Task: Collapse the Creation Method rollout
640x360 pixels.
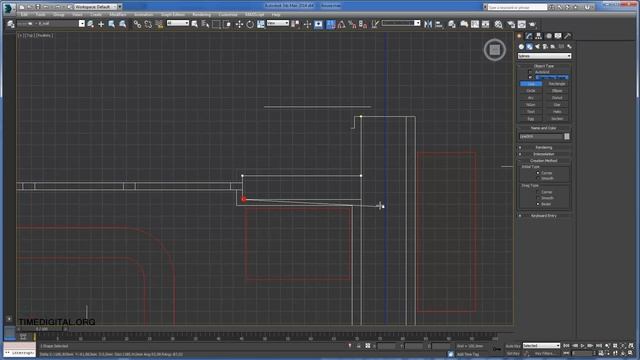Action: [x=544, y=161]
